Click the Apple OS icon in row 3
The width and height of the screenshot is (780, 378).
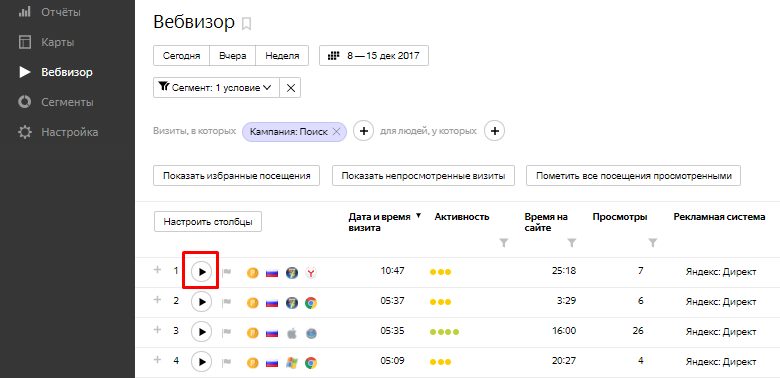click(292, 333)
